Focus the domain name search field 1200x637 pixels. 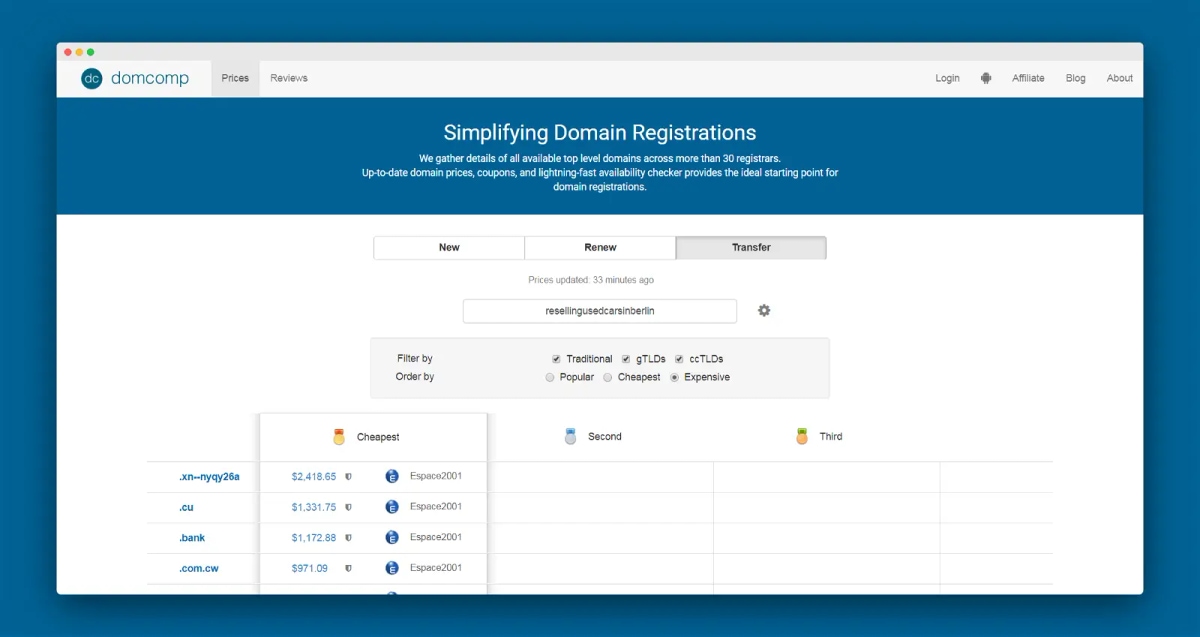point(600,311)
